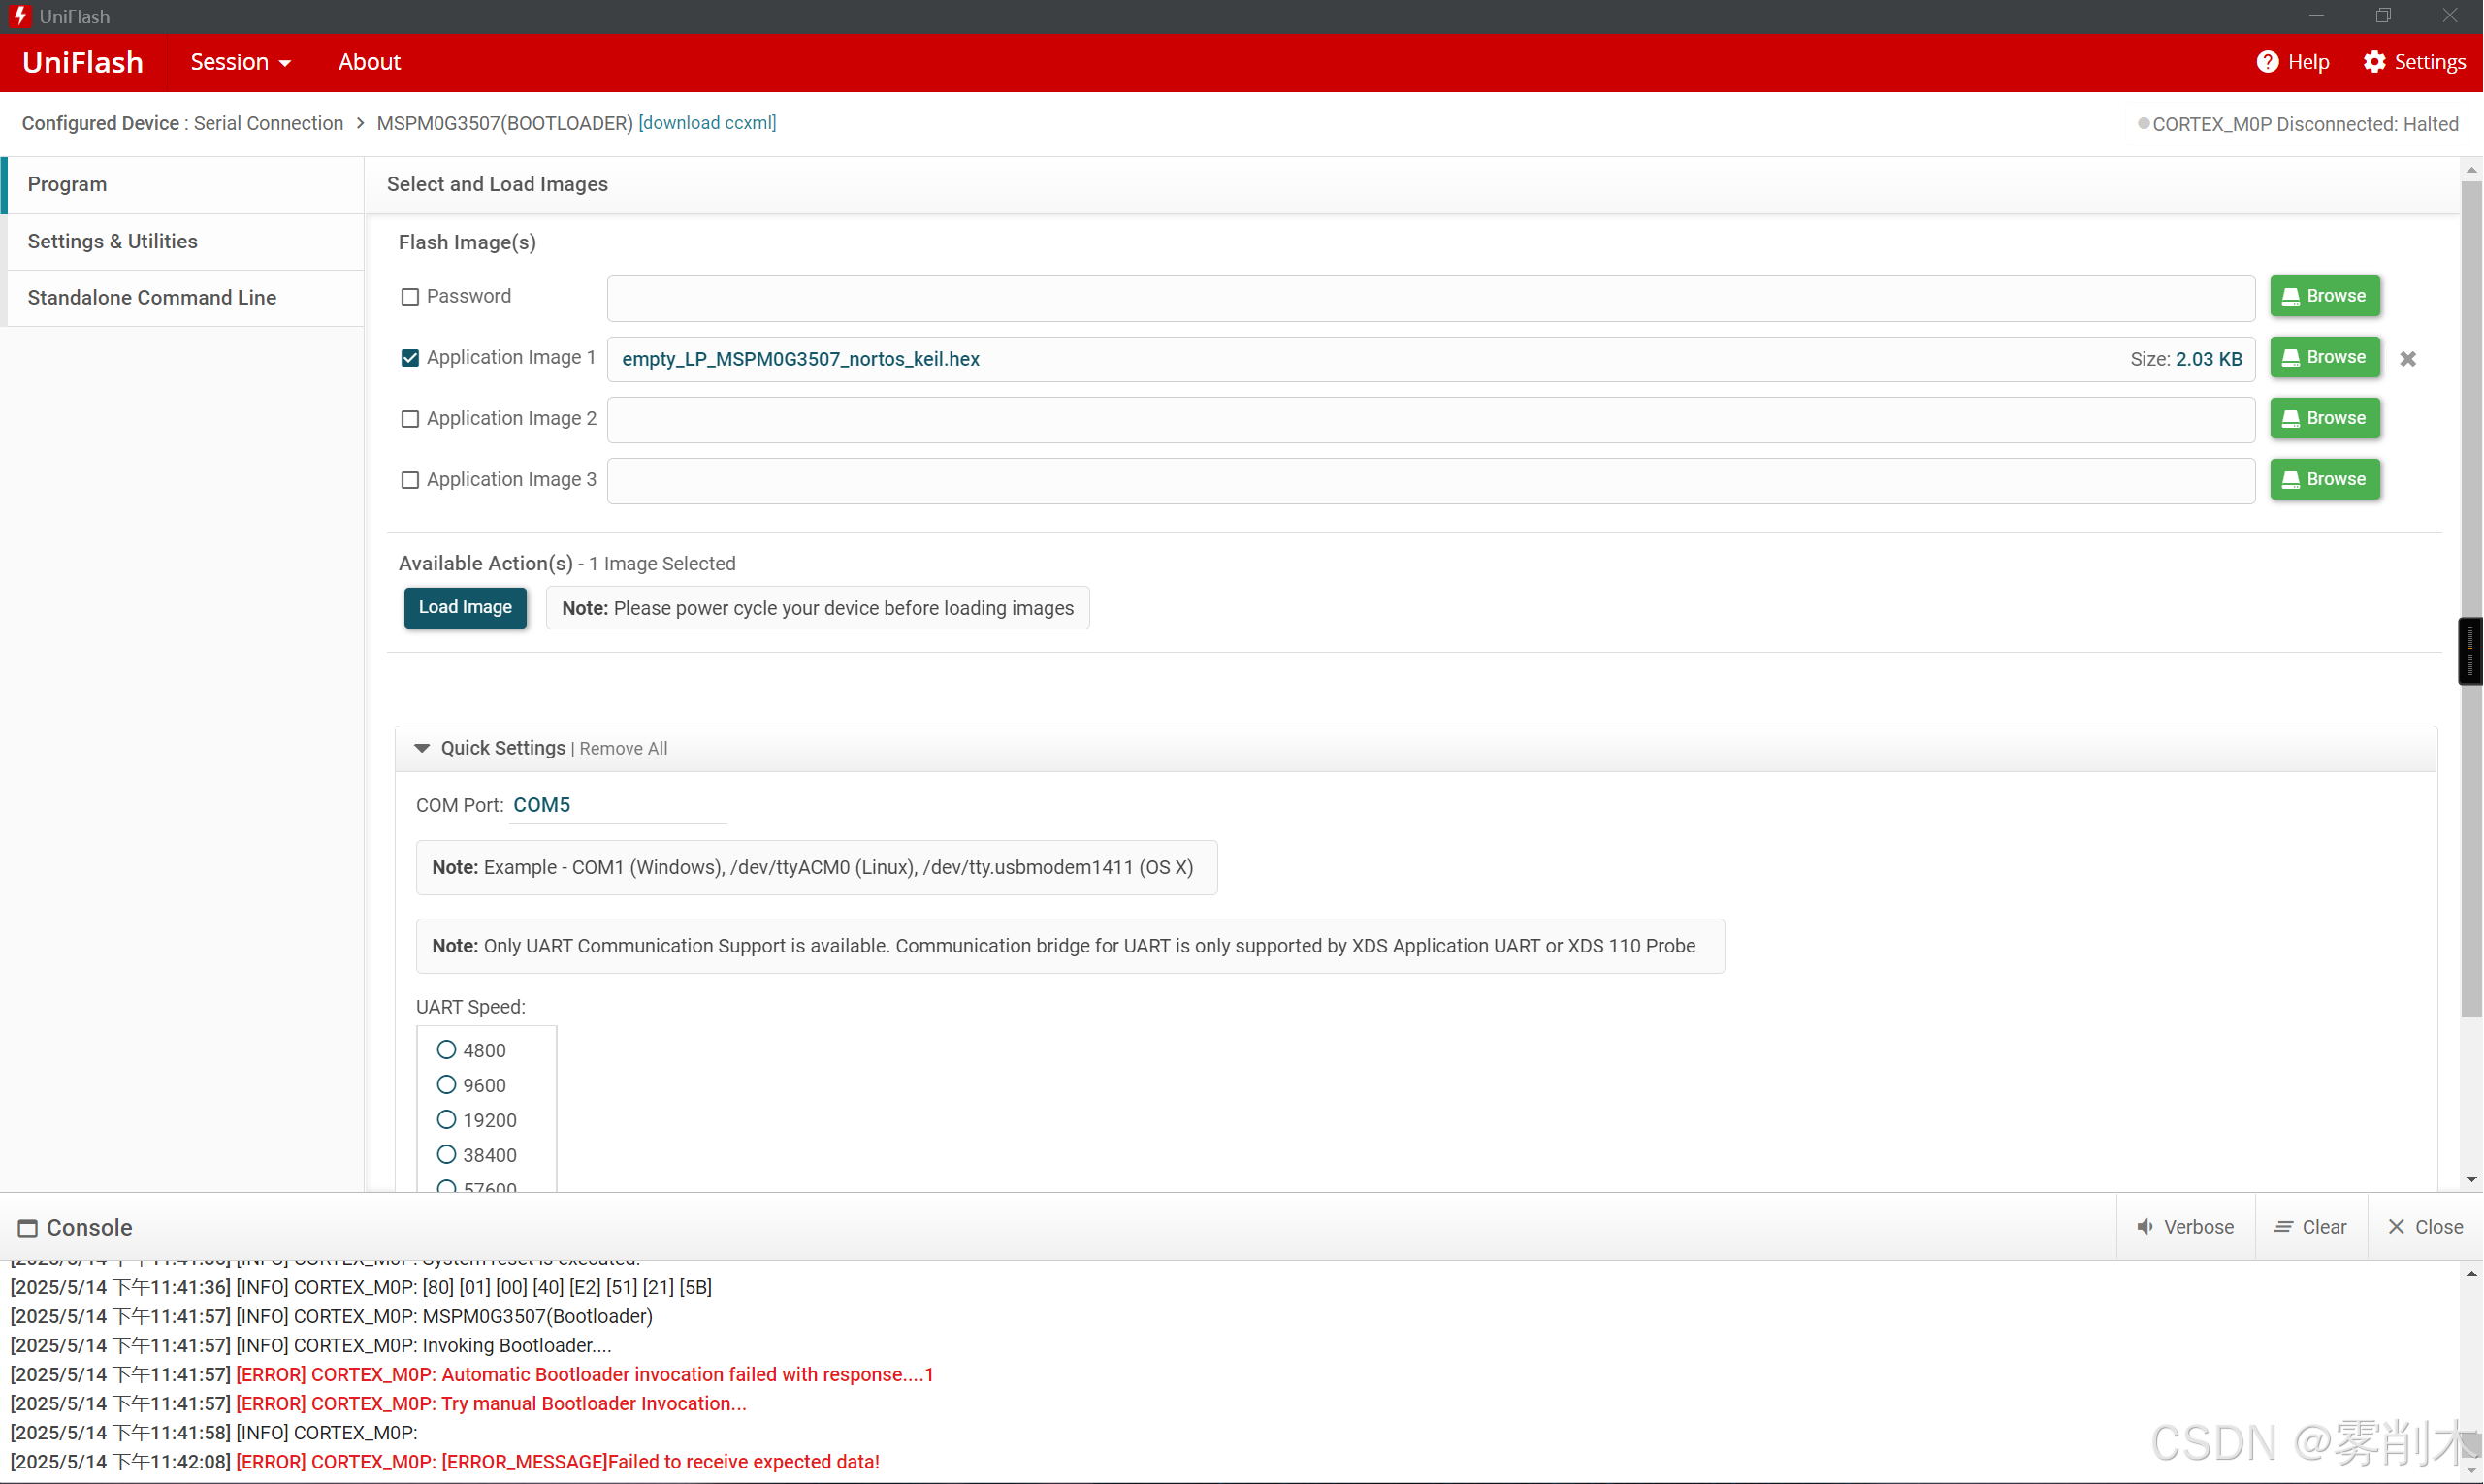Click 'Try manual Bootloader Invocation...' error line
This screenshot has height=1484, width=2484.
[491, 1404]
